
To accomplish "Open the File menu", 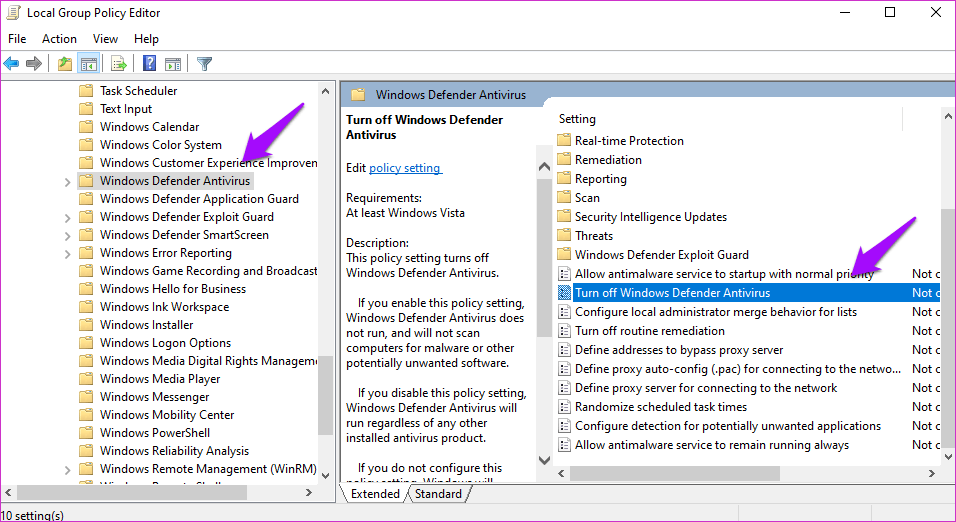I will click(17, 38).
